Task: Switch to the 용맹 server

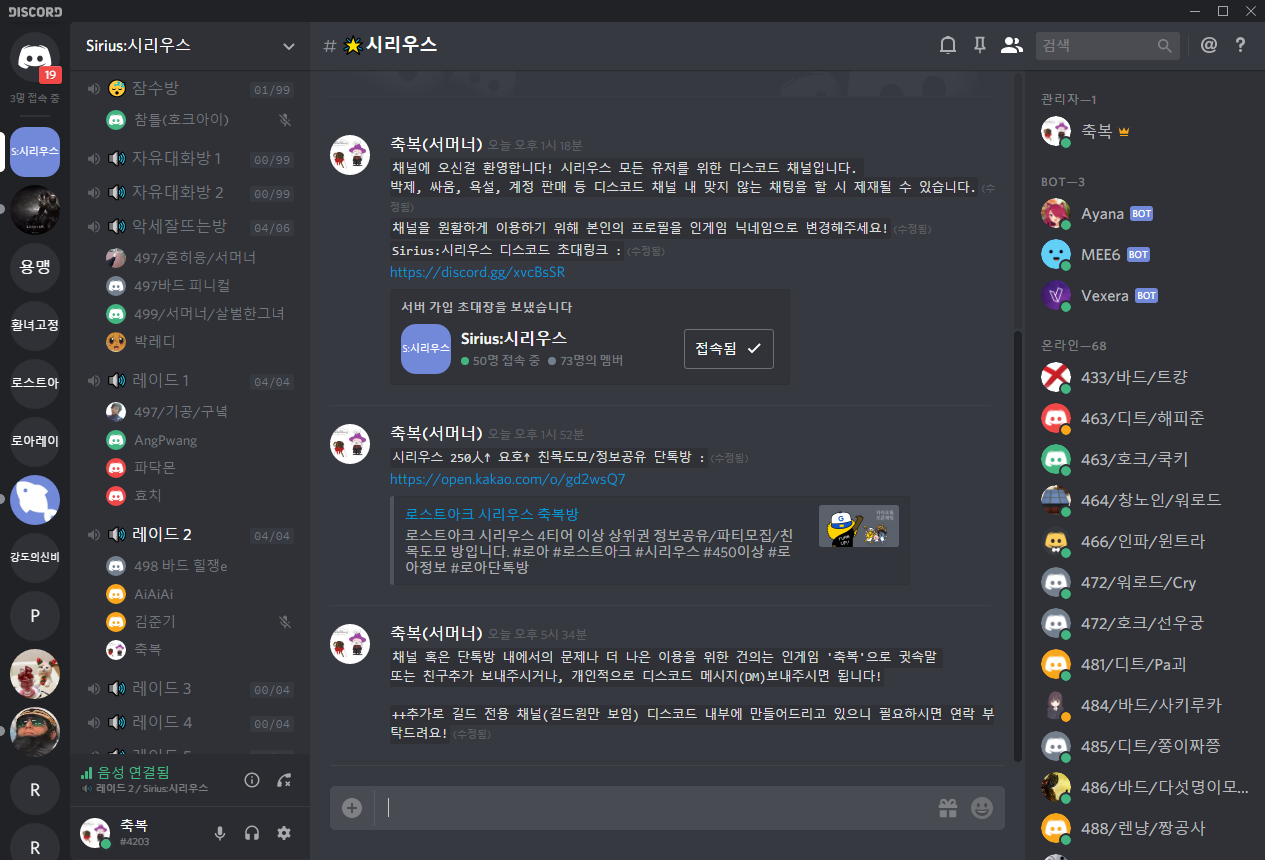Action: pyautogui.click(x=34, y=267)
